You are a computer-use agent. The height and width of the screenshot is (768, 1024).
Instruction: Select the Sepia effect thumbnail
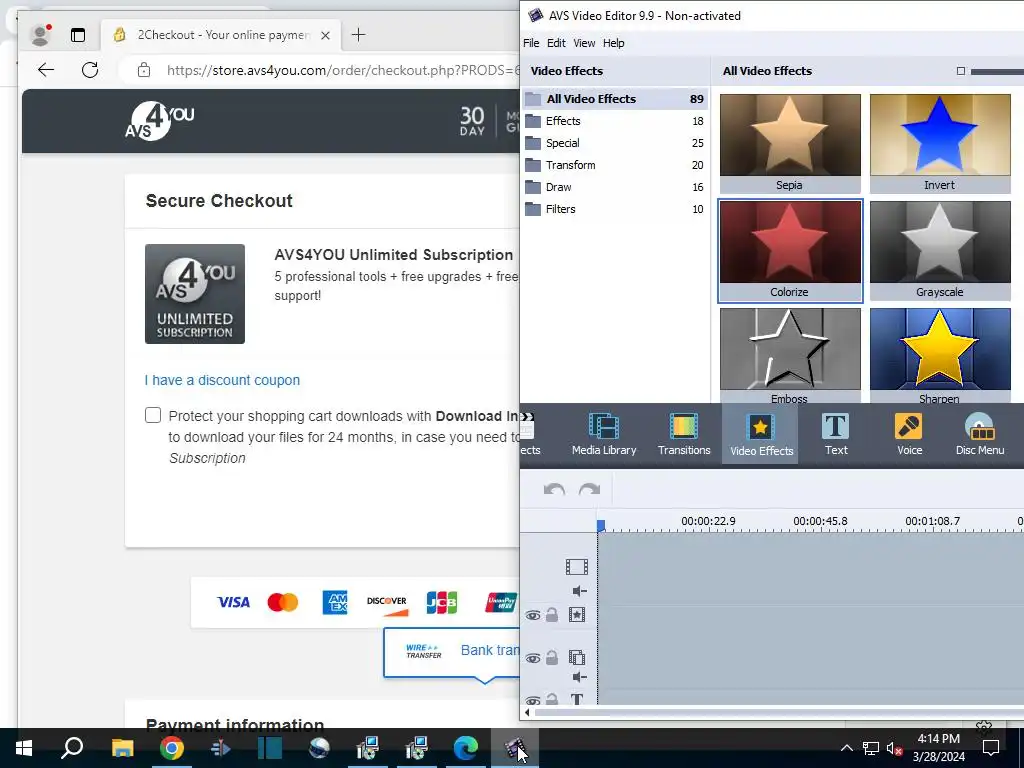(790, 142)
